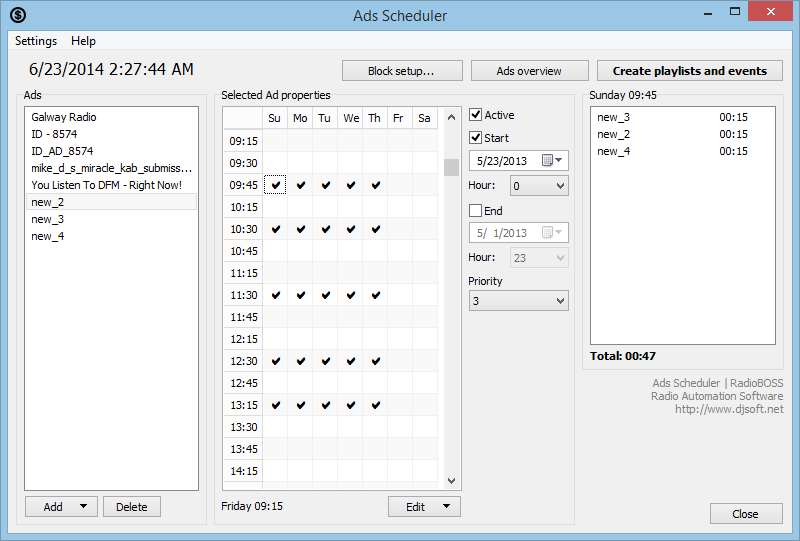Toggle the Start checkbox
The width and height of the screenshot is (800, 541).
476,138
